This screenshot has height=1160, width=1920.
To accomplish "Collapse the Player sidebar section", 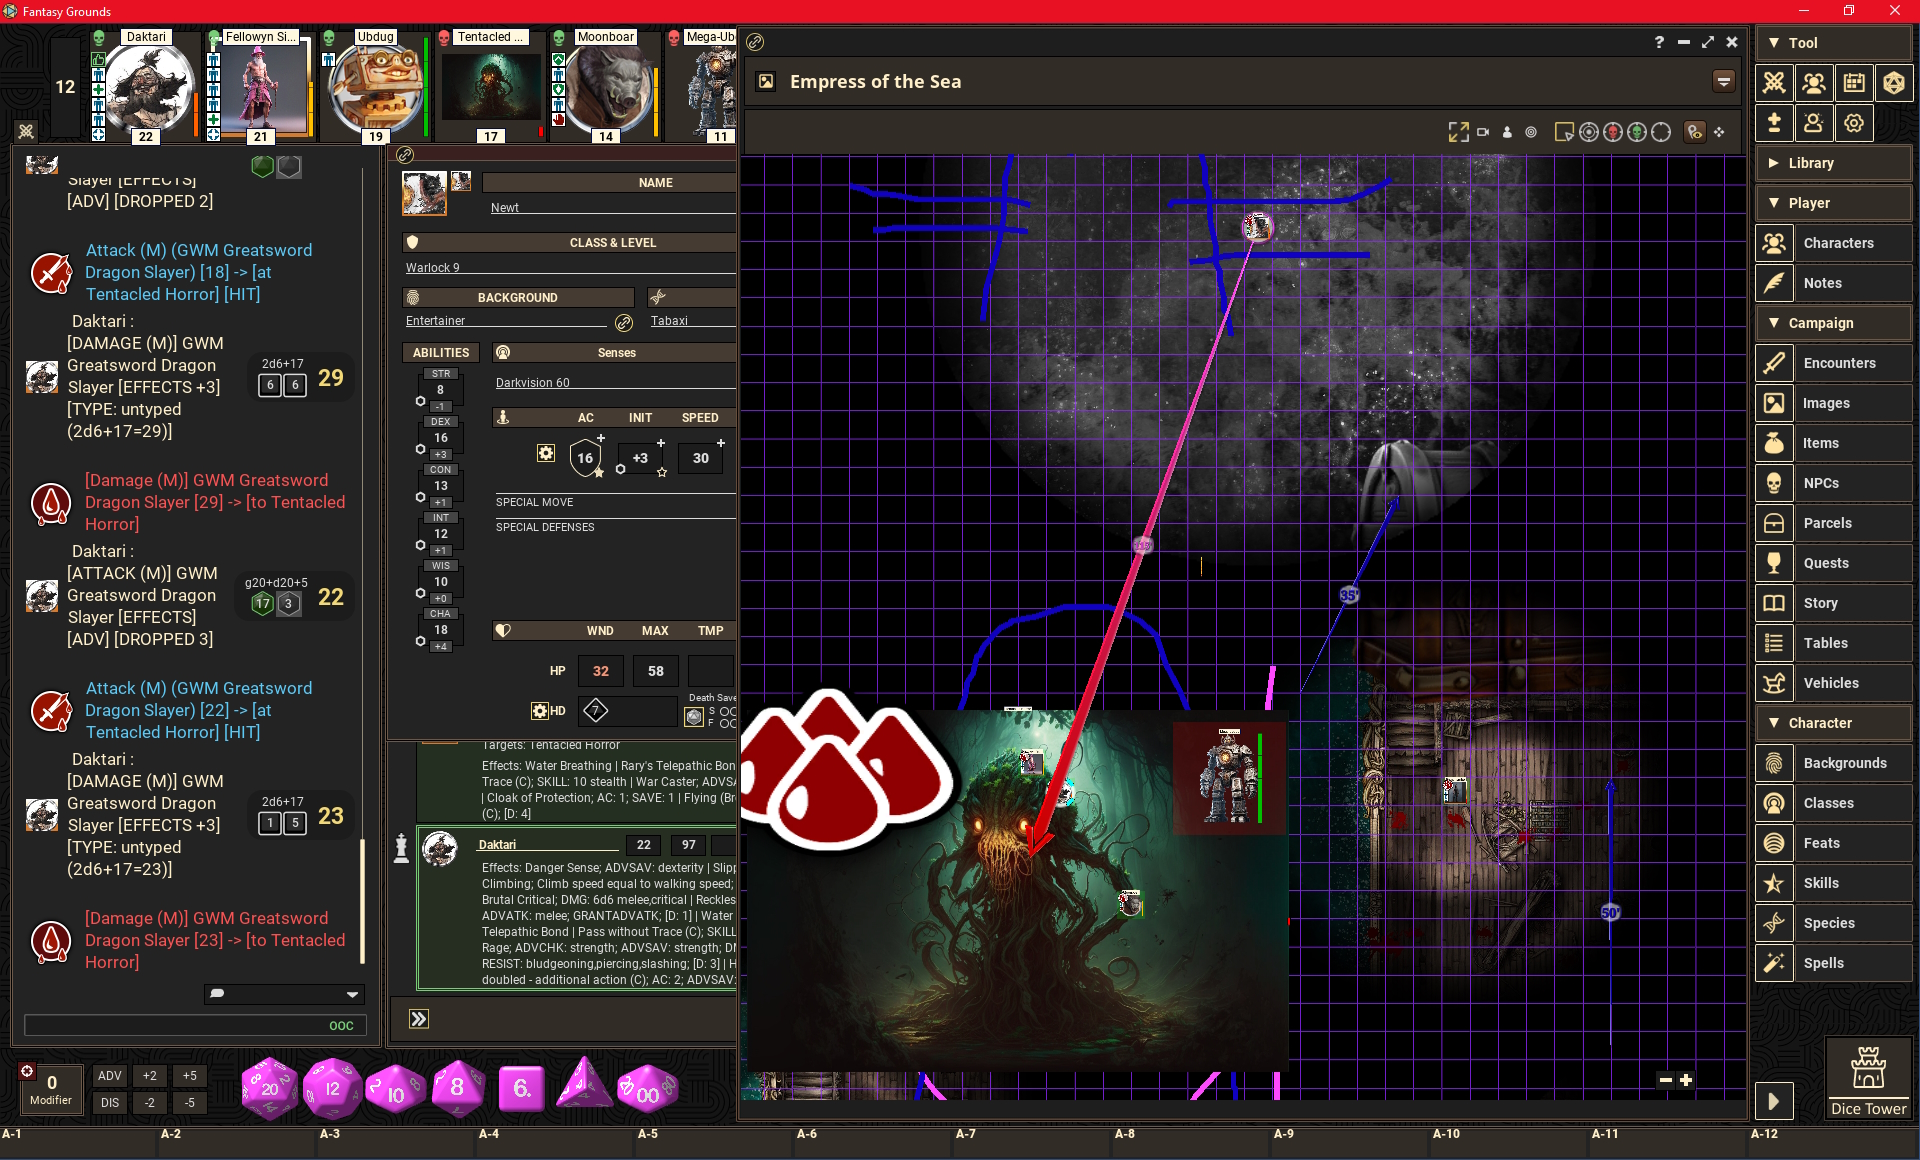I will click(x=1833, y=203).
